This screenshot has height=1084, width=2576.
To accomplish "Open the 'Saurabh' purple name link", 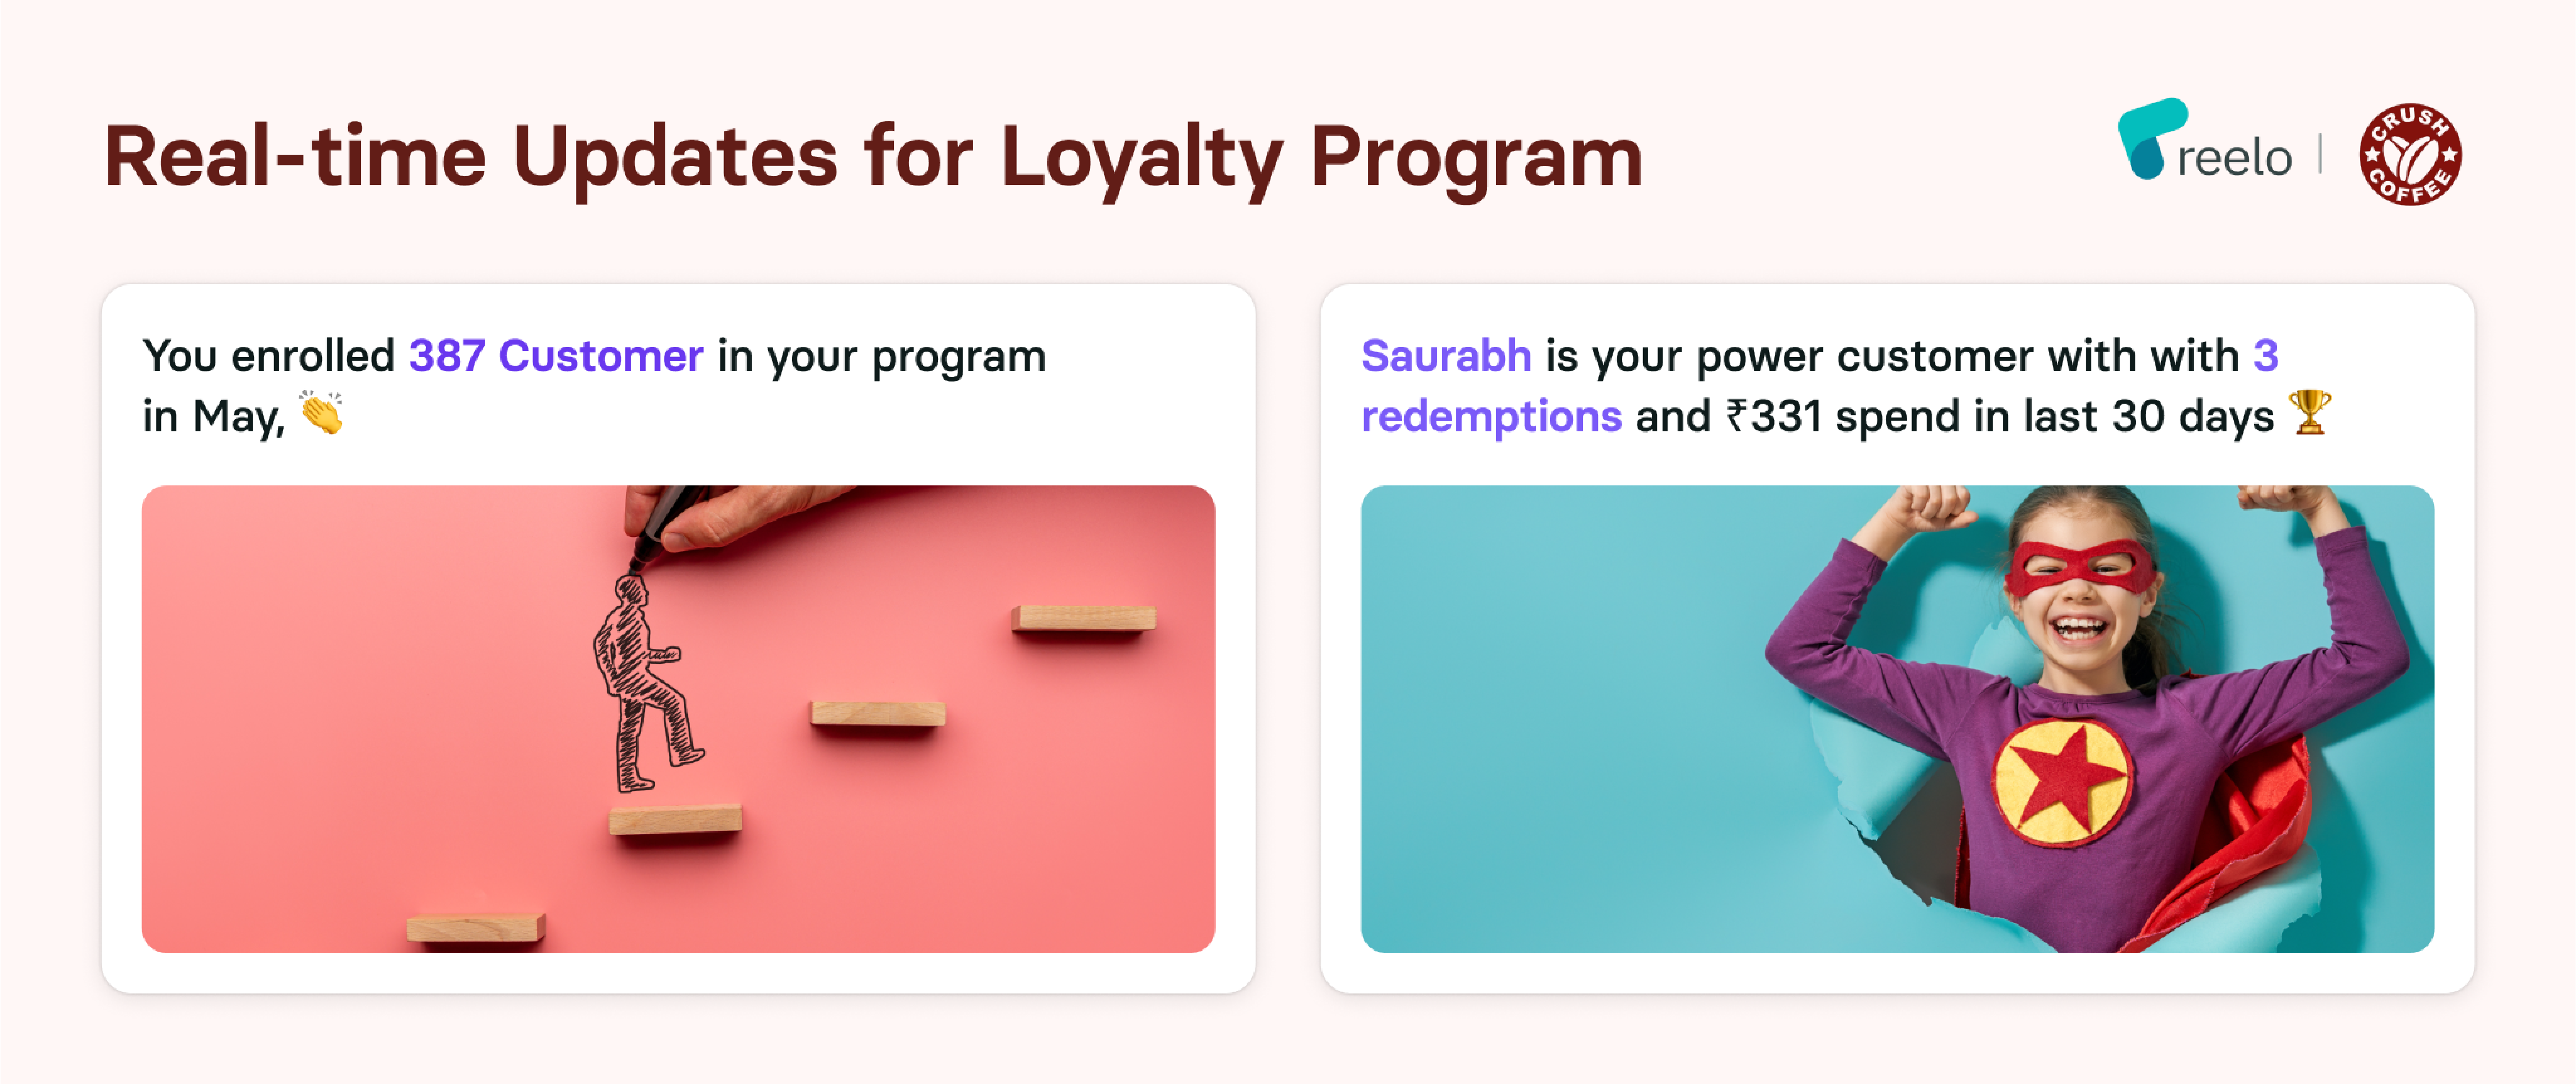I will pos(1446,356).
